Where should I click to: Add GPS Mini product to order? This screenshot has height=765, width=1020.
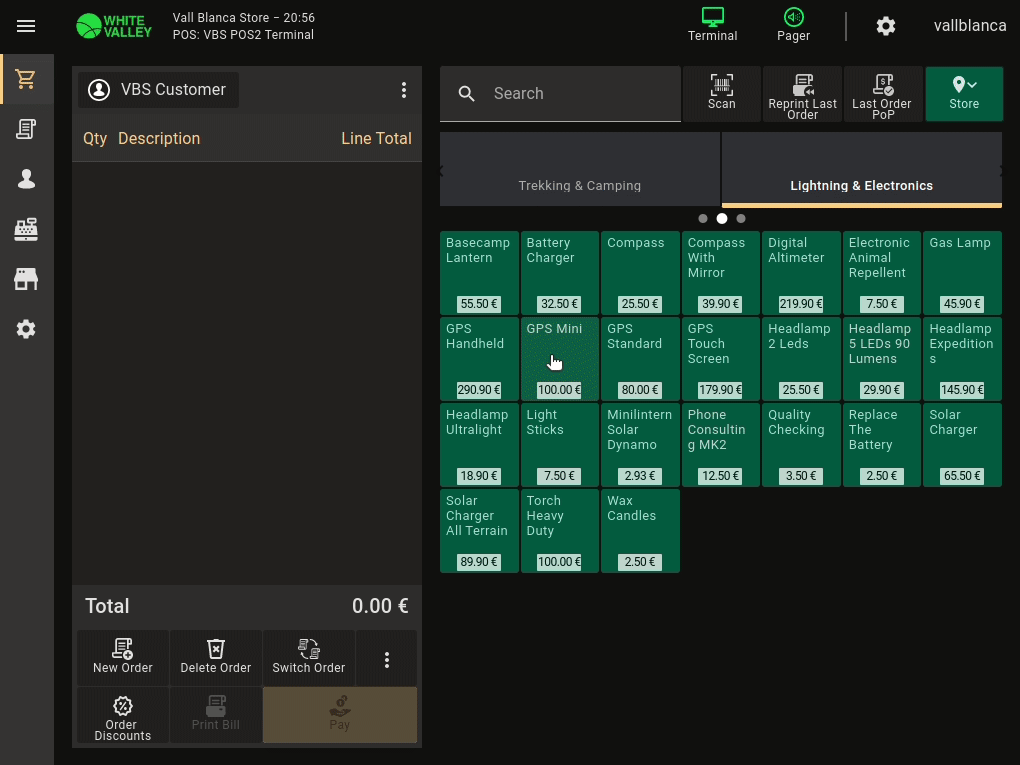tap(559, 359)
